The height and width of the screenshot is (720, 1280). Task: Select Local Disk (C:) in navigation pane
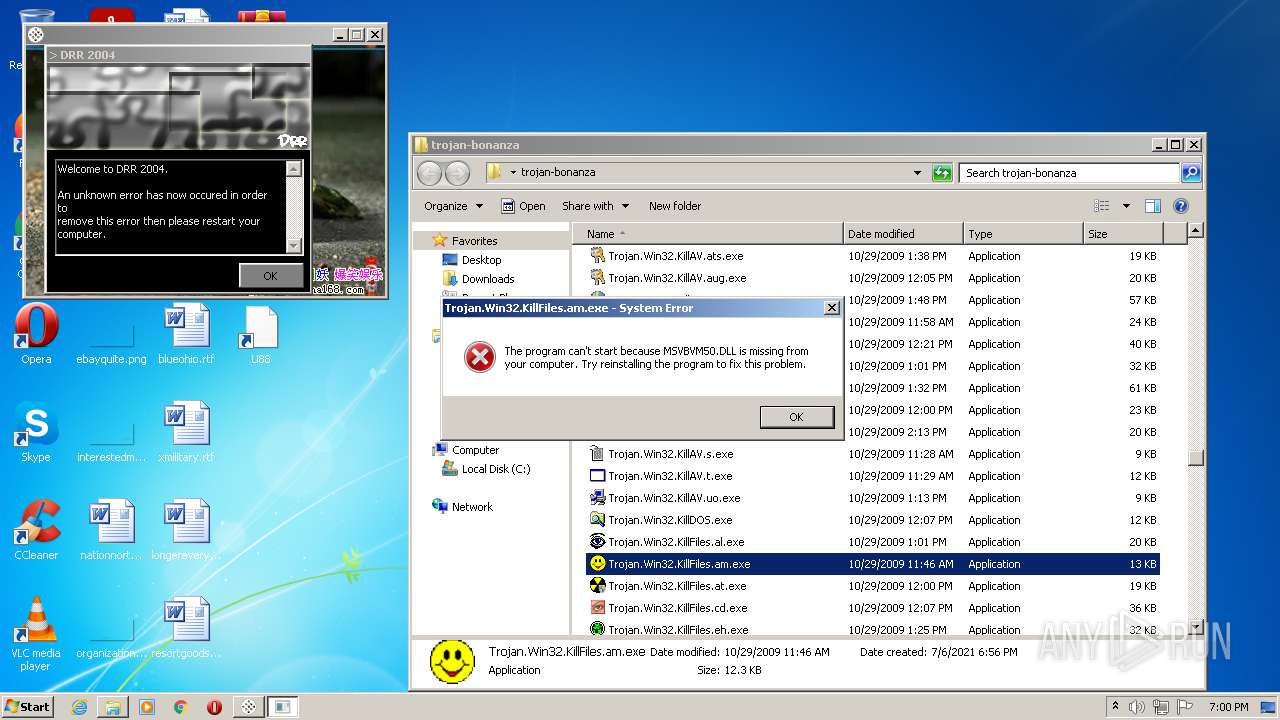click(x=487, y=469)
